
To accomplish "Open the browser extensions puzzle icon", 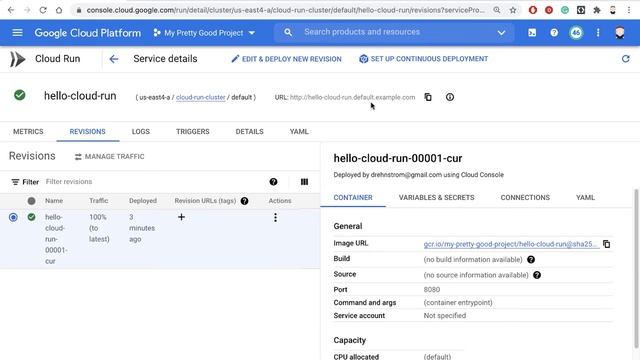I will tap(597, 10).
